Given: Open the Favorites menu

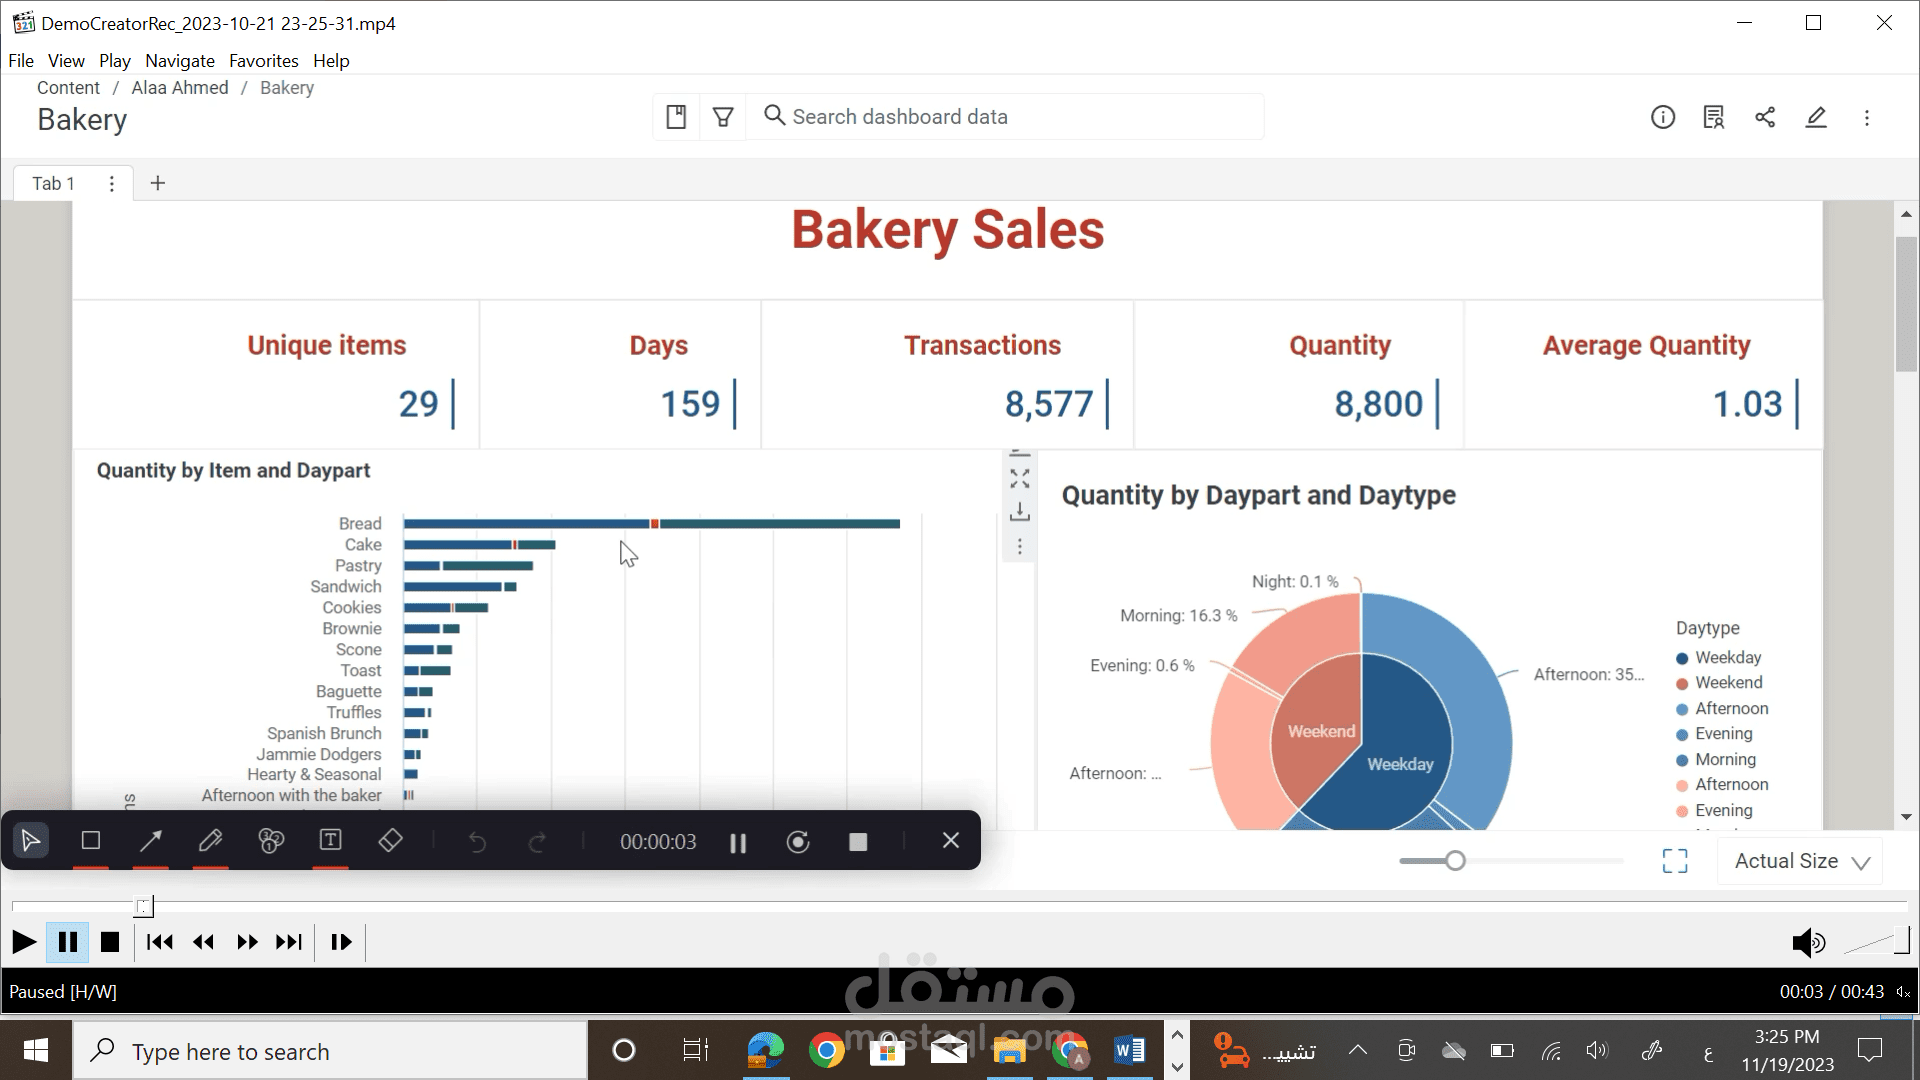Looking at the screenshot, I should point(264,61).
